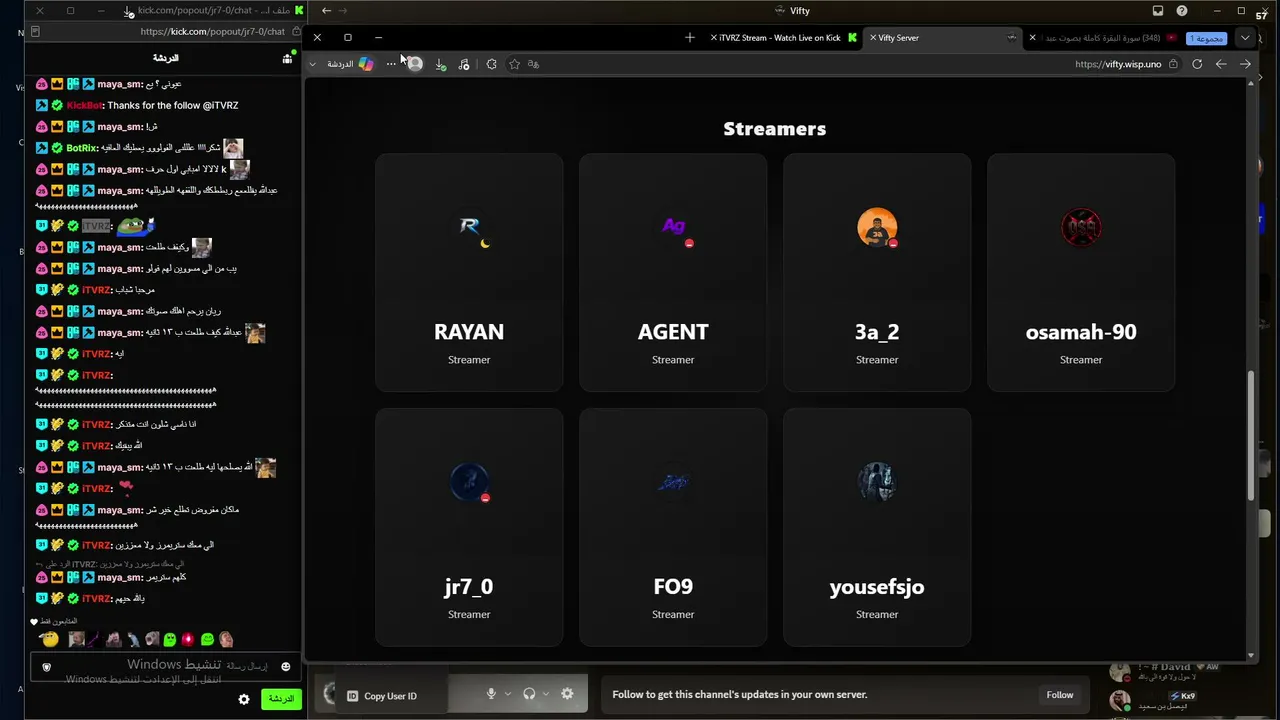1280x720 pixels.
Task: Open the translate page icon
Action: [534, 64]
